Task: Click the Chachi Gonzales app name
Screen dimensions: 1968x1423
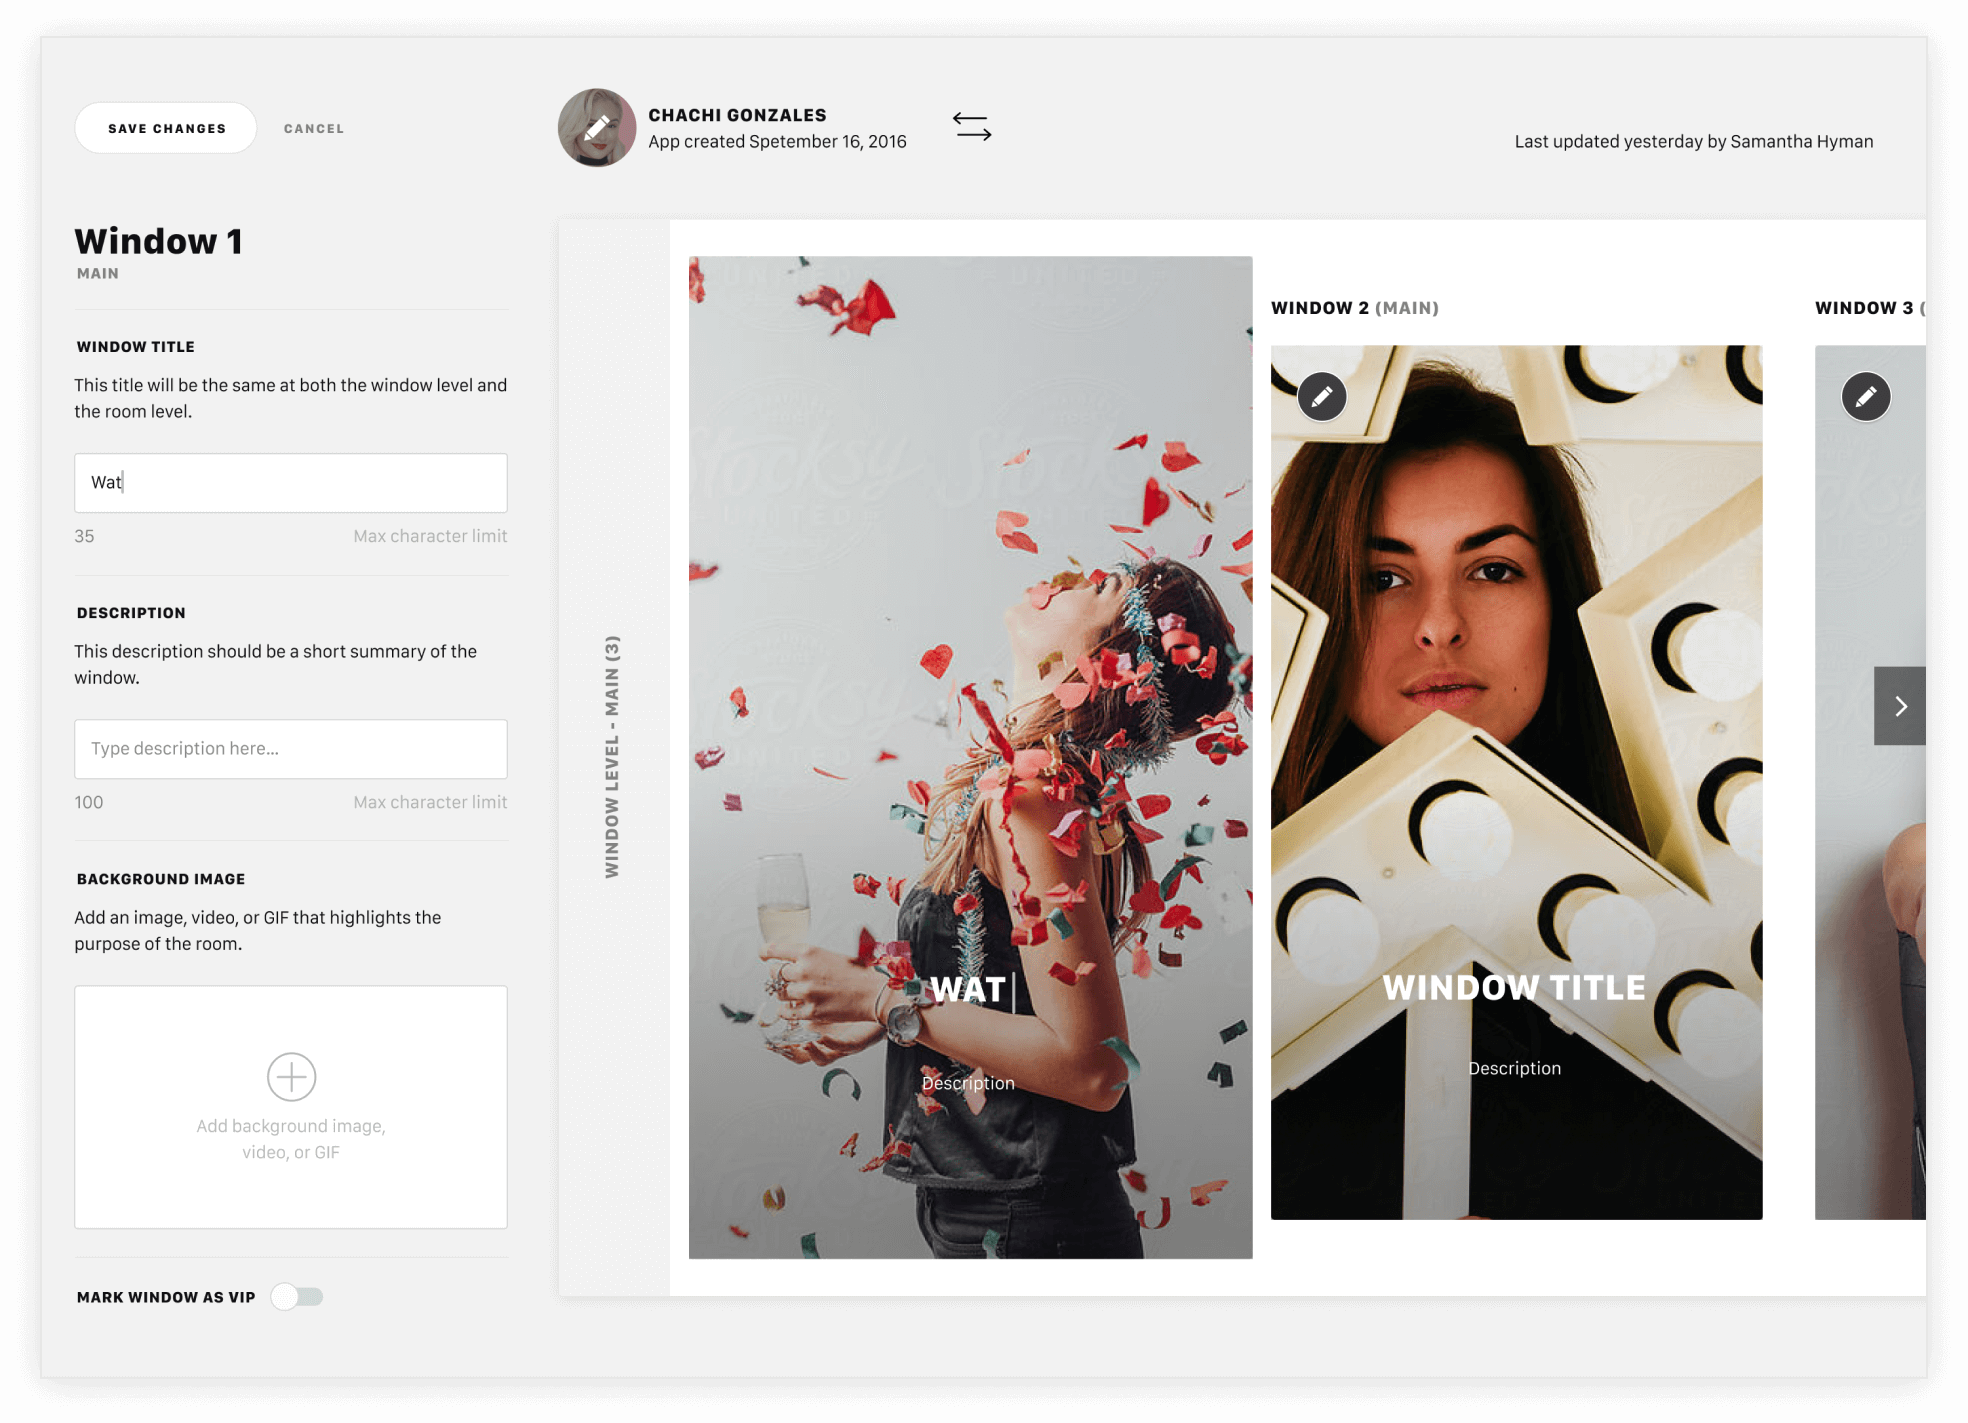Action: pyautogui.click(x=737, y=115)
